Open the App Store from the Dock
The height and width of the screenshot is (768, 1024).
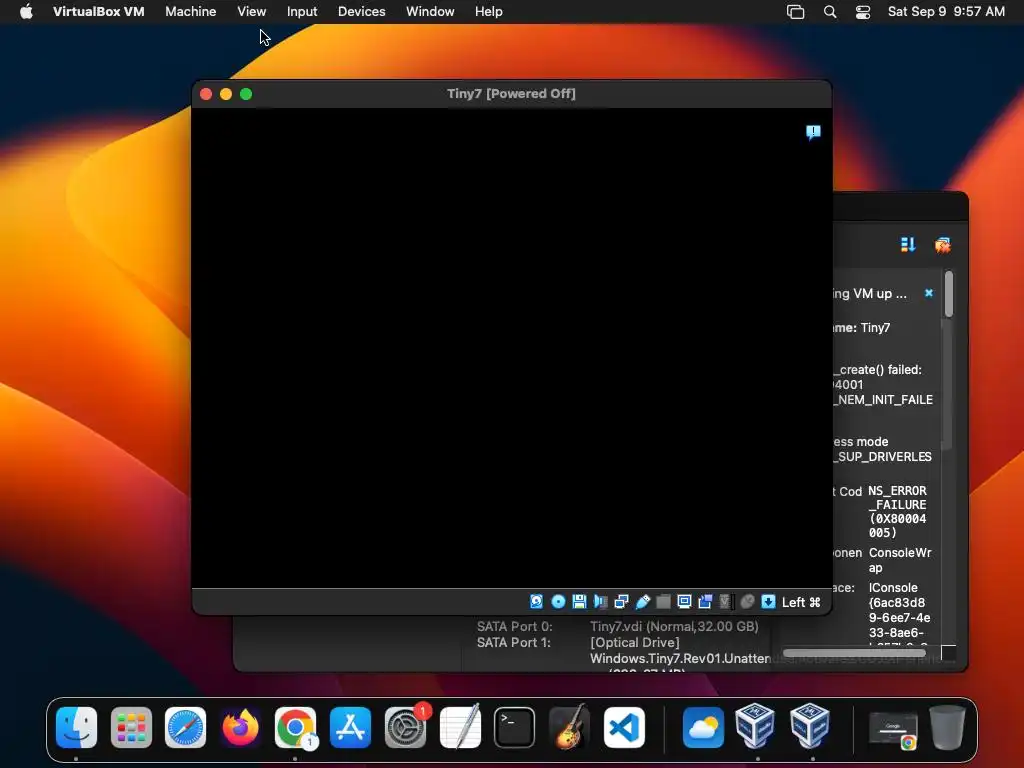coord(351,727)
